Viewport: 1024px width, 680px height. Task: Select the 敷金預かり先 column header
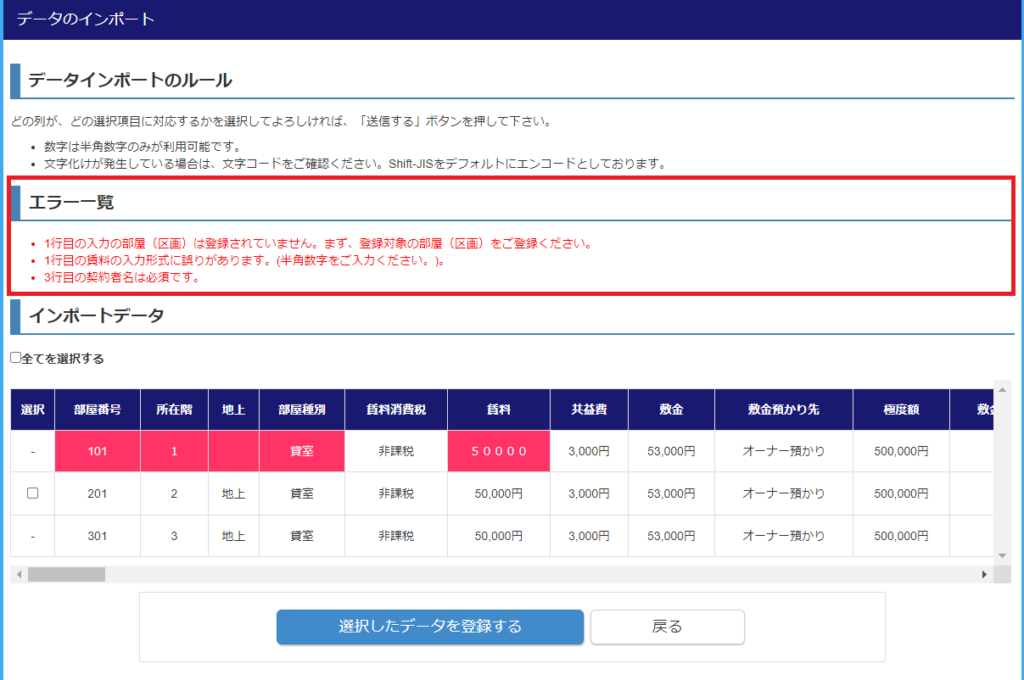point(783,409)
